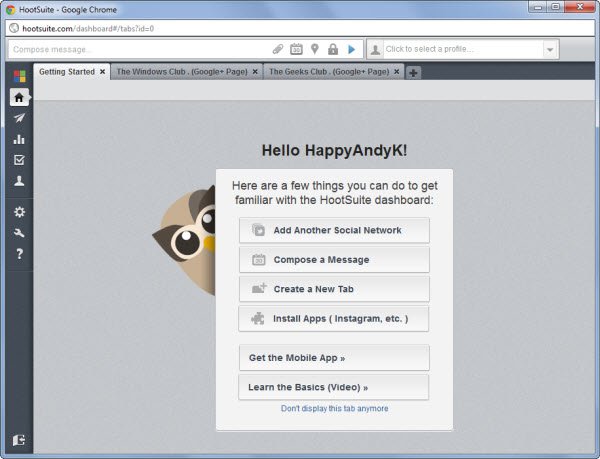Close The Geeks Club tab
The image size is (600, 459).
[x=397, y=72]
